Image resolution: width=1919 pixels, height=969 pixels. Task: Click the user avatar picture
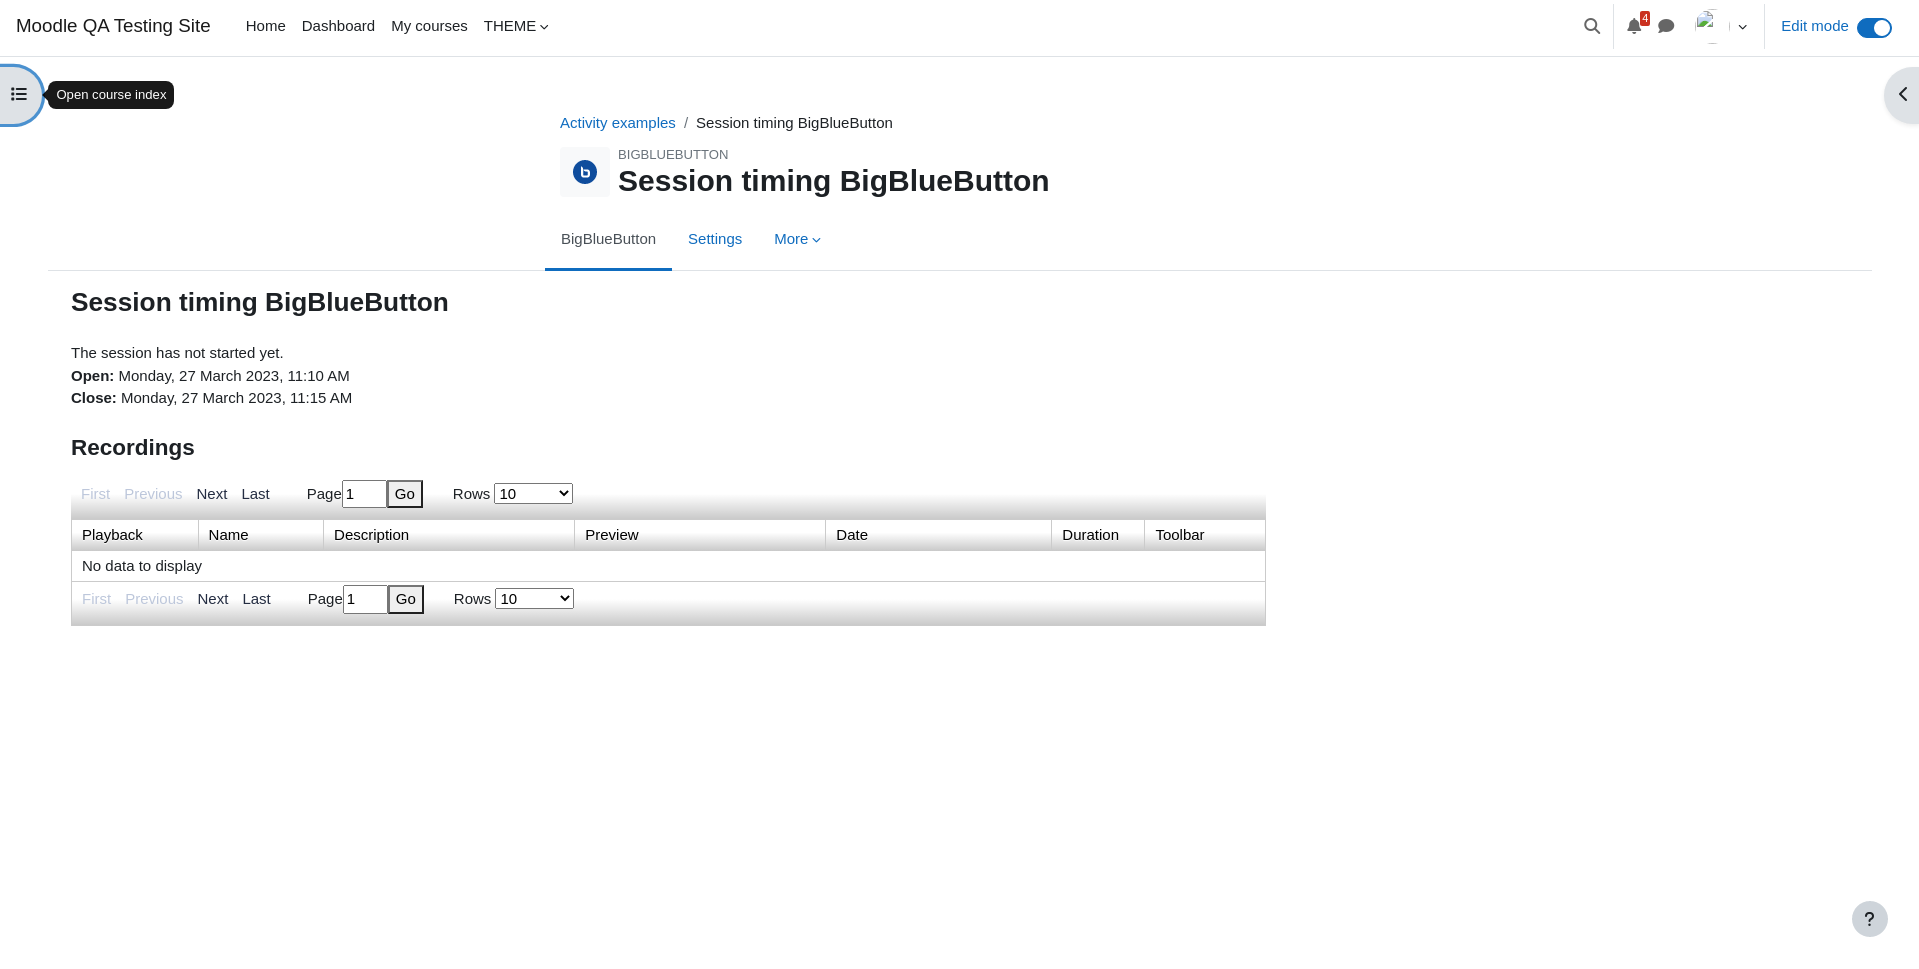click(x=1711, y=26)
